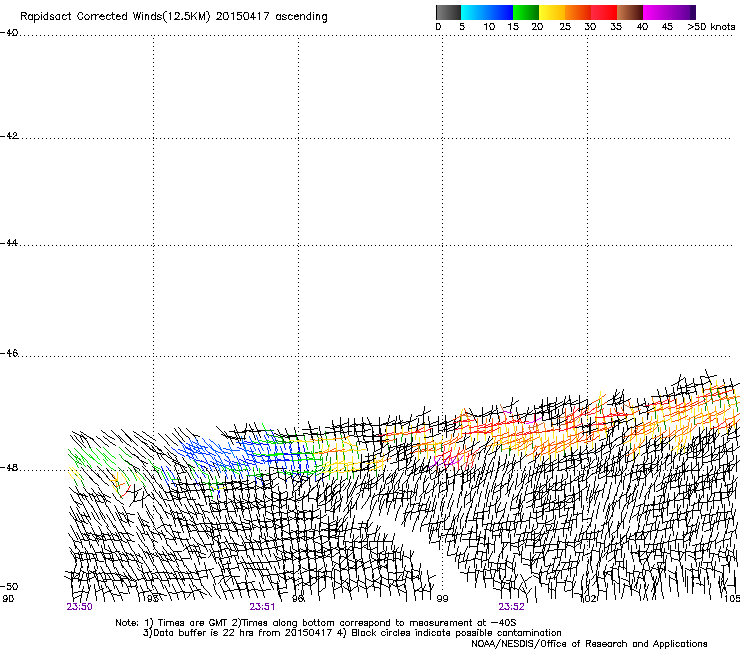Click the 'Rapidscat Corrected Winds(12.5KM)' title
Screen dimensions: 740x650
(115, 17)
